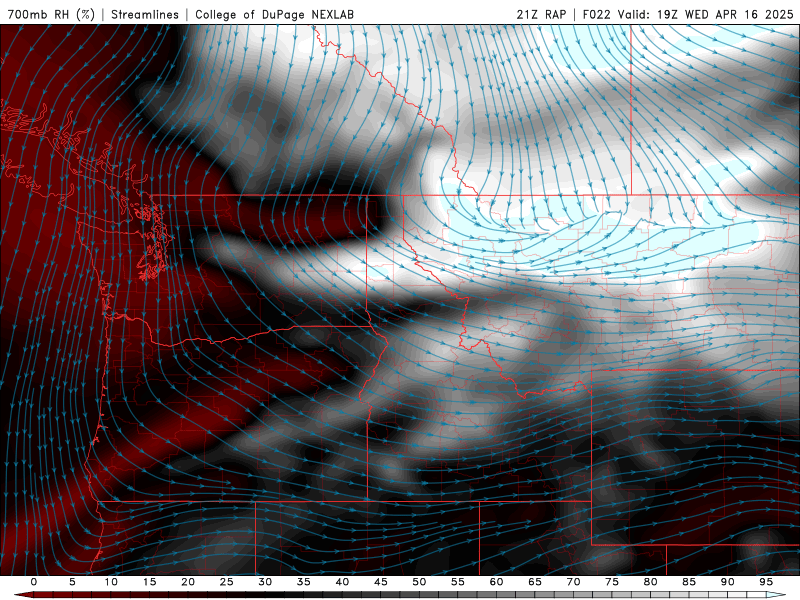Screen dimensions: 800x600
Task: Click the colorbar label "85"
Action: pyautogui.click(x=689, y=582)
